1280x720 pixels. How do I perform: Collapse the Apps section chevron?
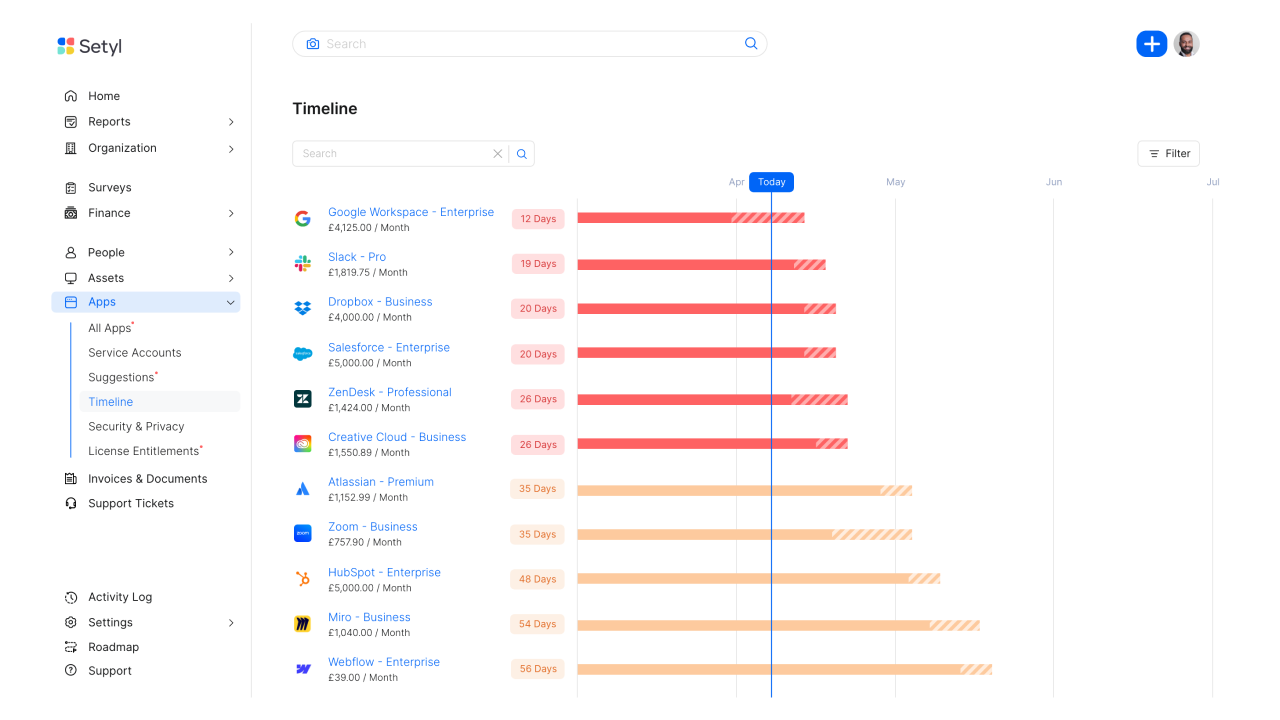[231, 302]
